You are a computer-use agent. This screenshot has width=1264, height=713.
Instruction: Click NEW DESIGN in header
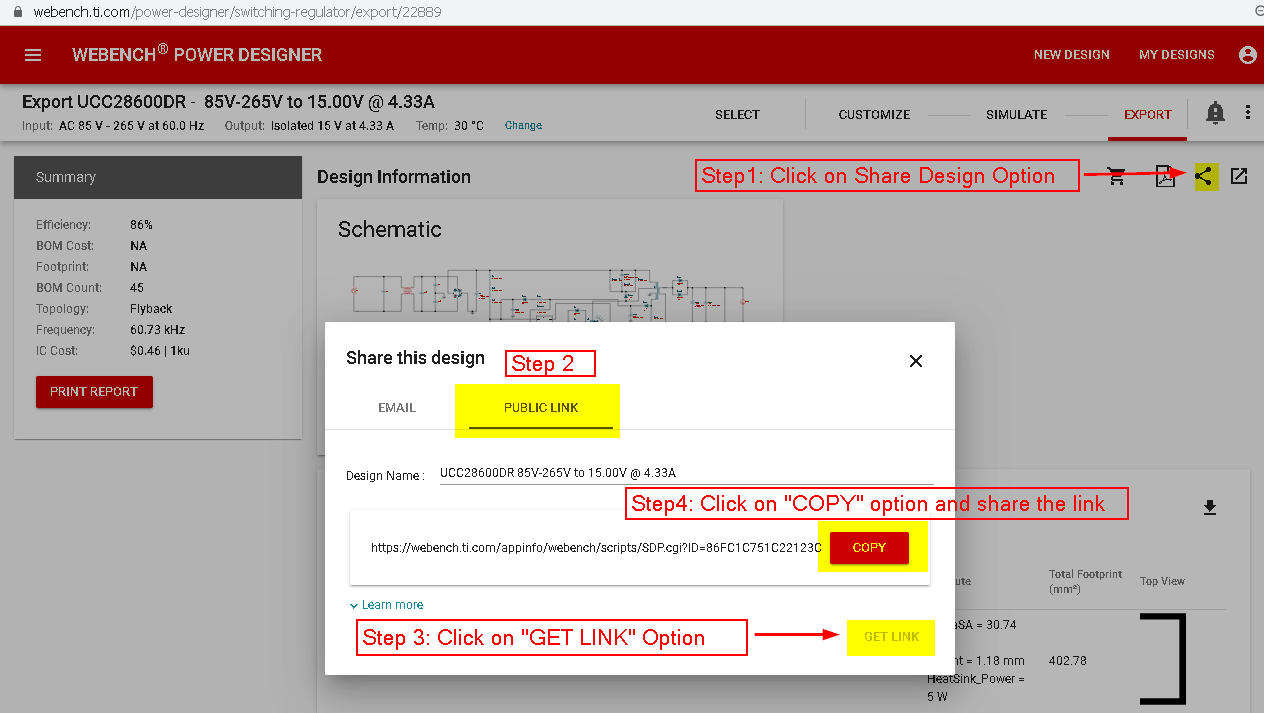point(1071,55)
